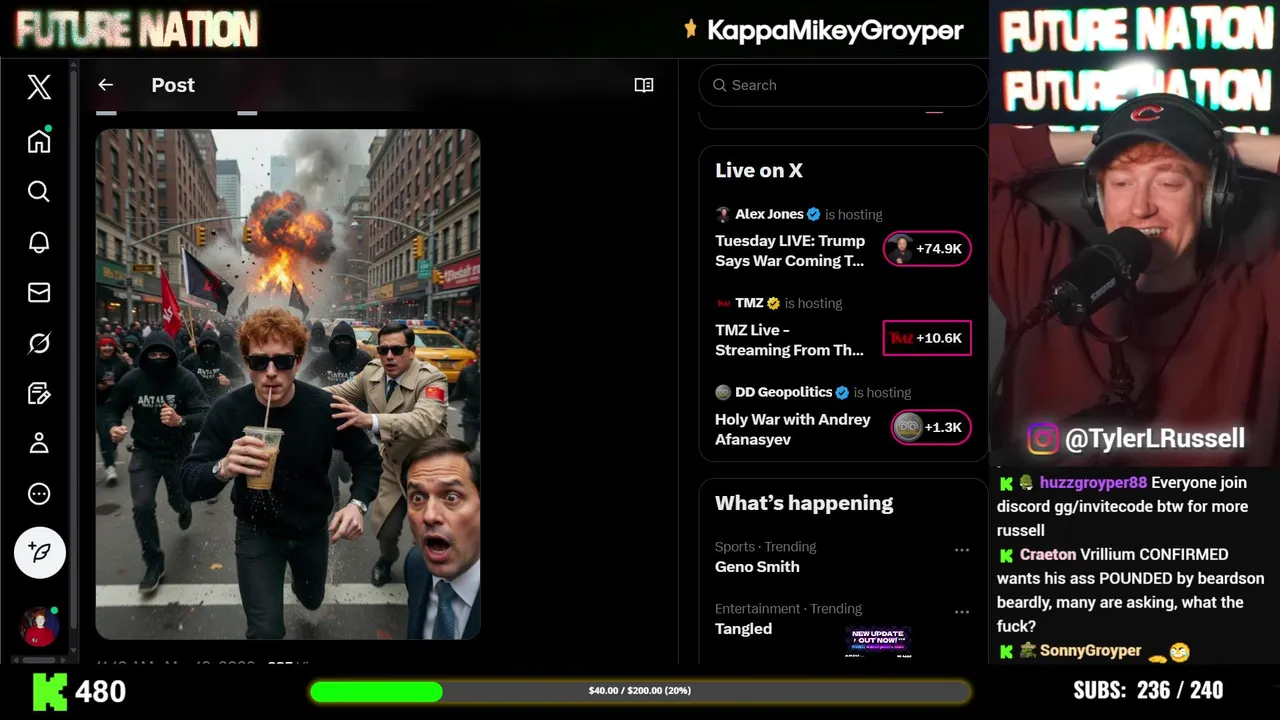The width and height of the screenshot is (1280, 720).
Task: Open Alex Jones' Tuesday LIVE broadcast
Action: (x=790, y=251)
